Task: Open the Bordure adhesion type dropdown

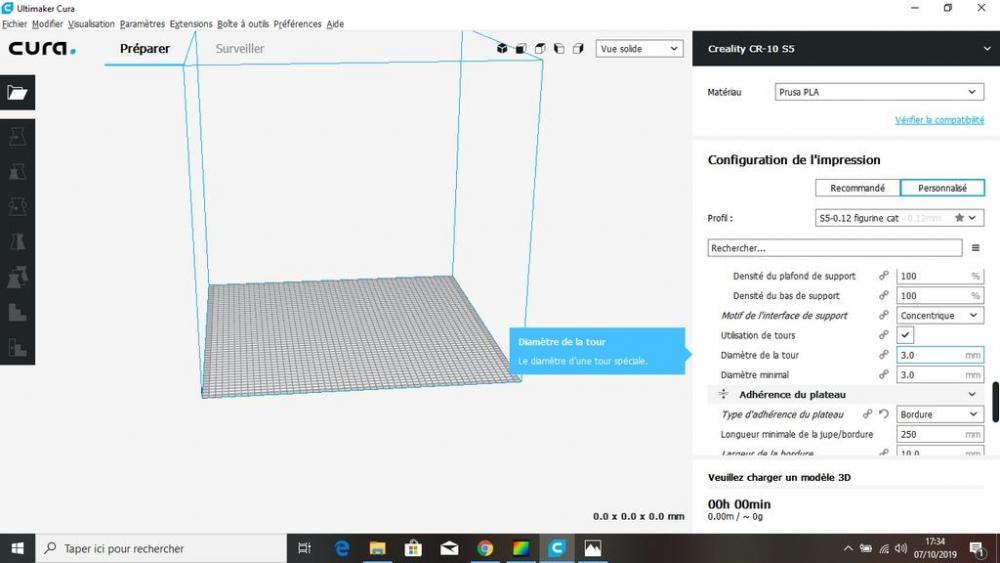Action: tap(939, 414)
